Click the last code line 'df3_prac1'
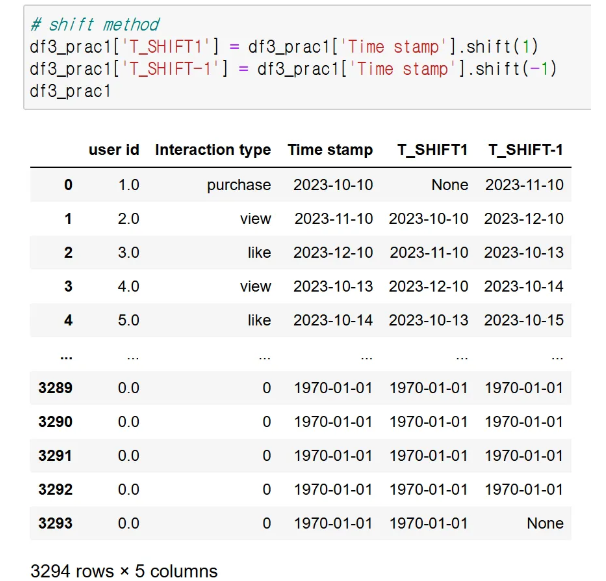Viewport: 606px width, 581px height. tap(70, 92)
